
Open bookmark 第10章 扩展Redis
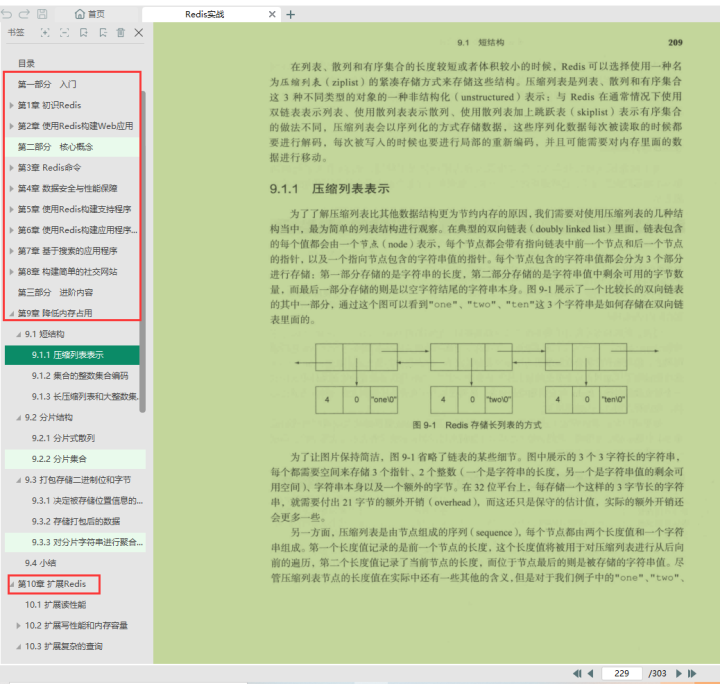coord(52,584)
